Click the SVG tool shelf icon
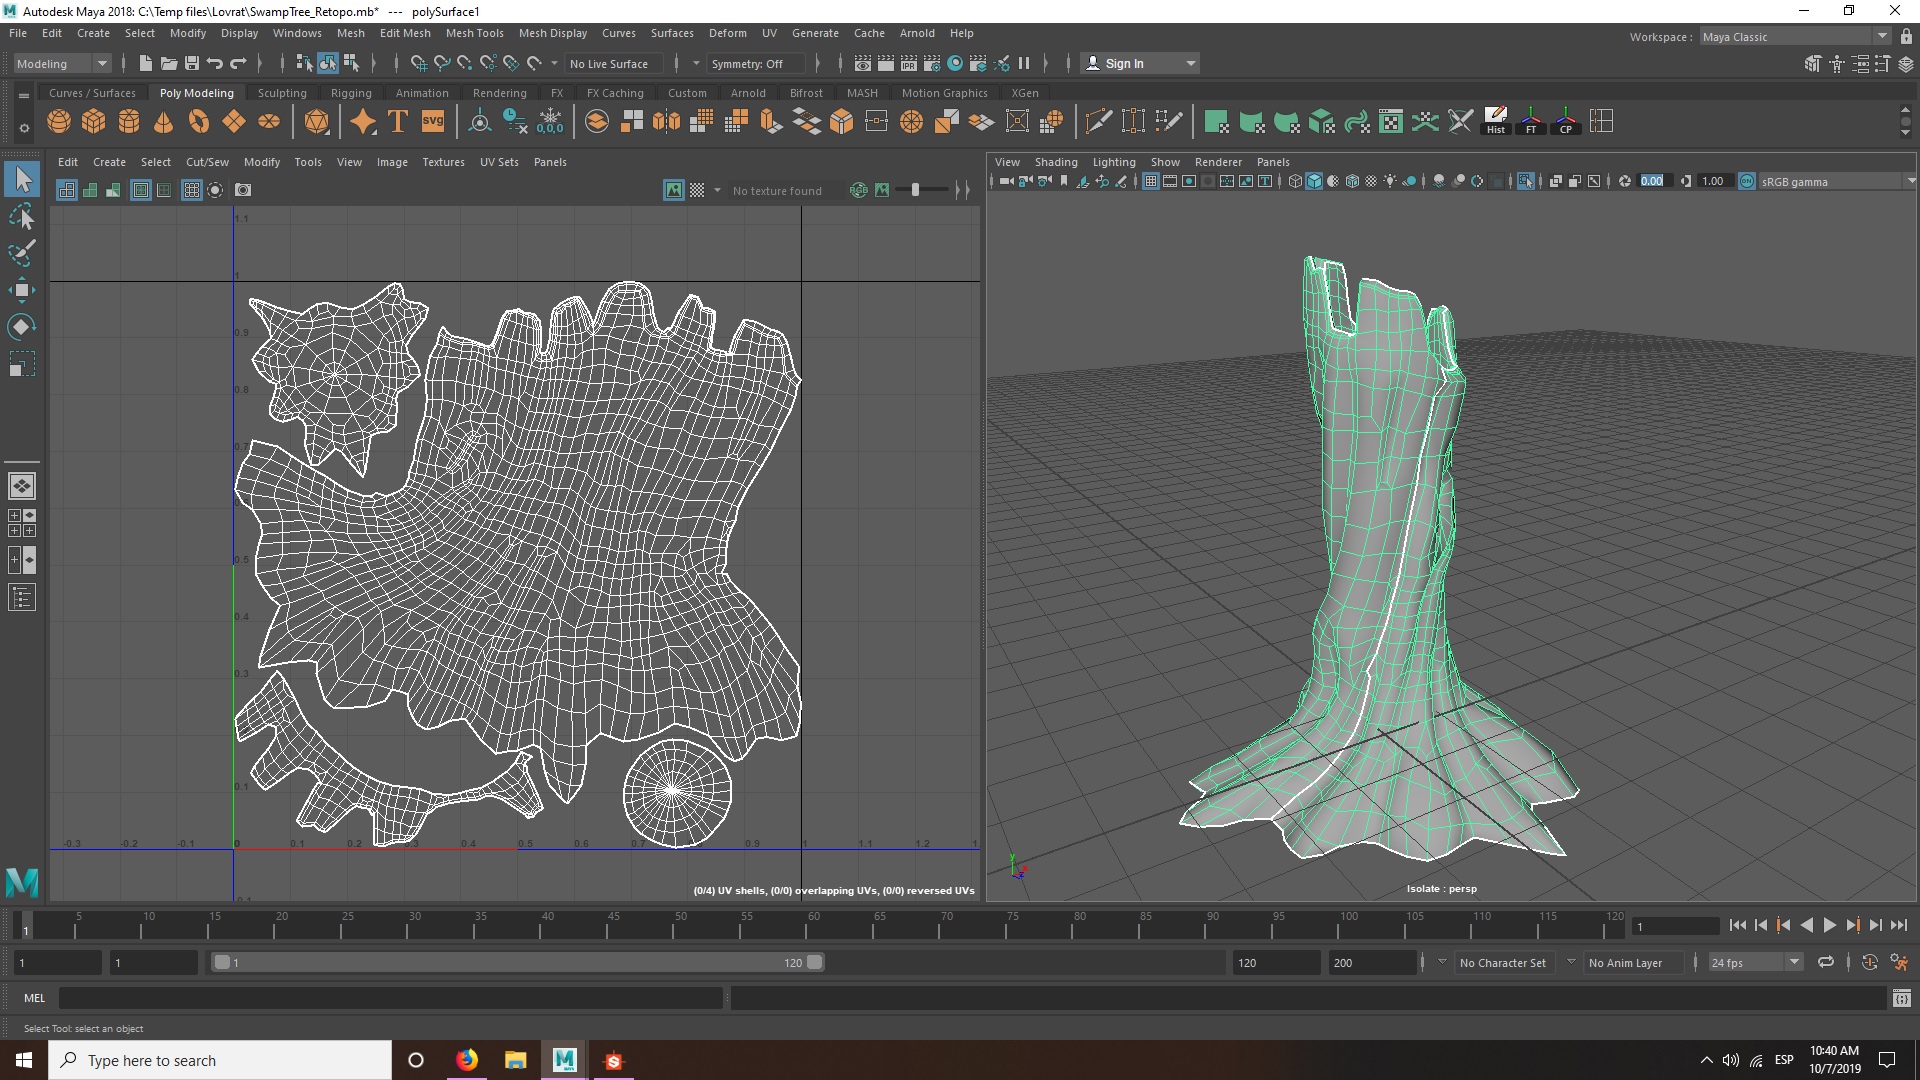This screenshot has width=1920, height=1080. [x=433, y=122]
